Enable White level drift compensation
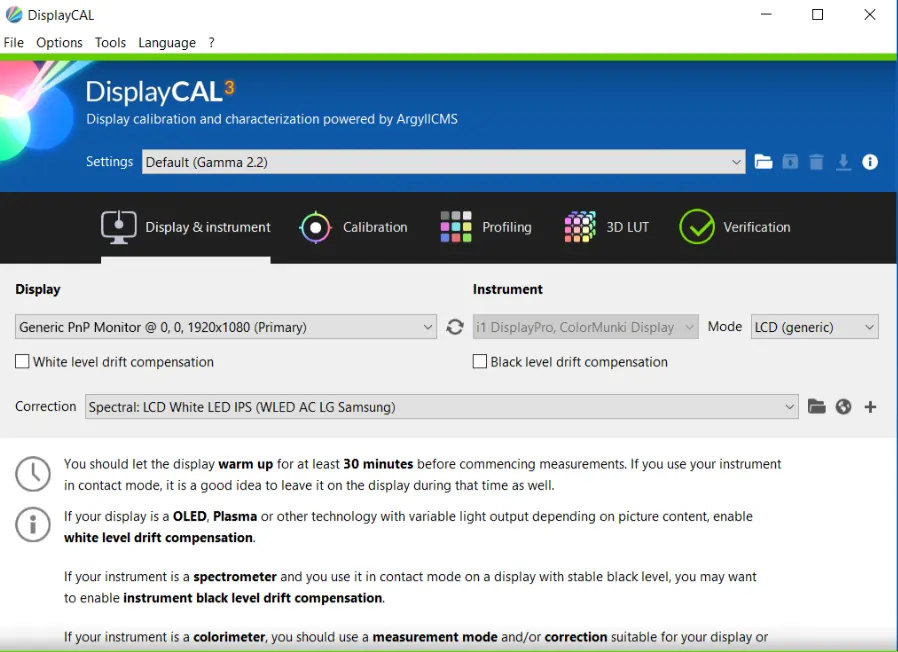 (22, 362)
